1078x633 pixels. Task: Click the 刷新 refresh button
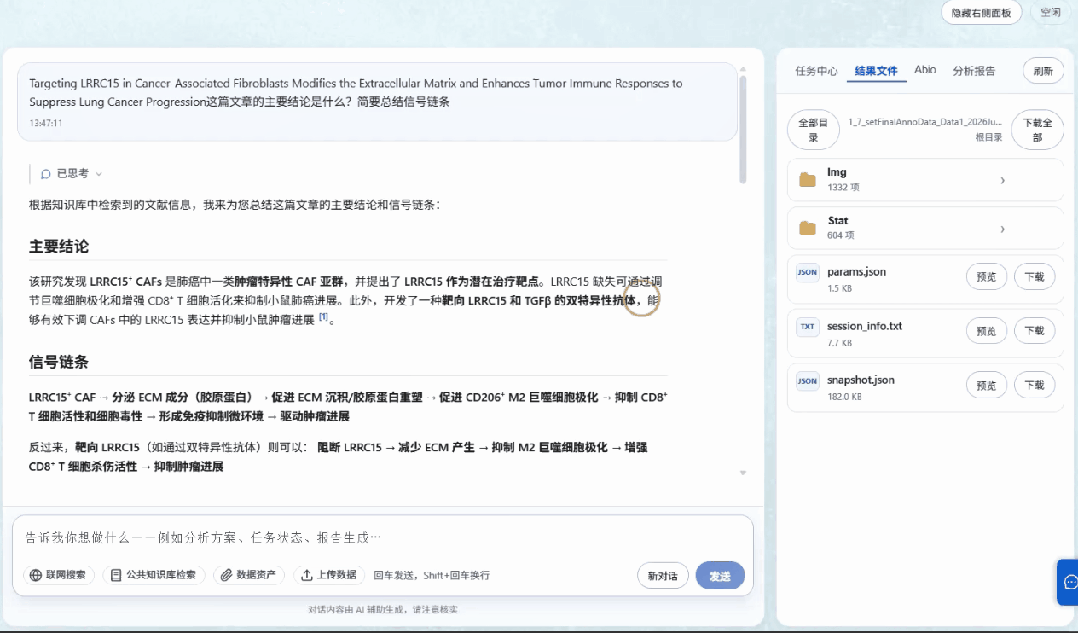(x=1043, y=71)
